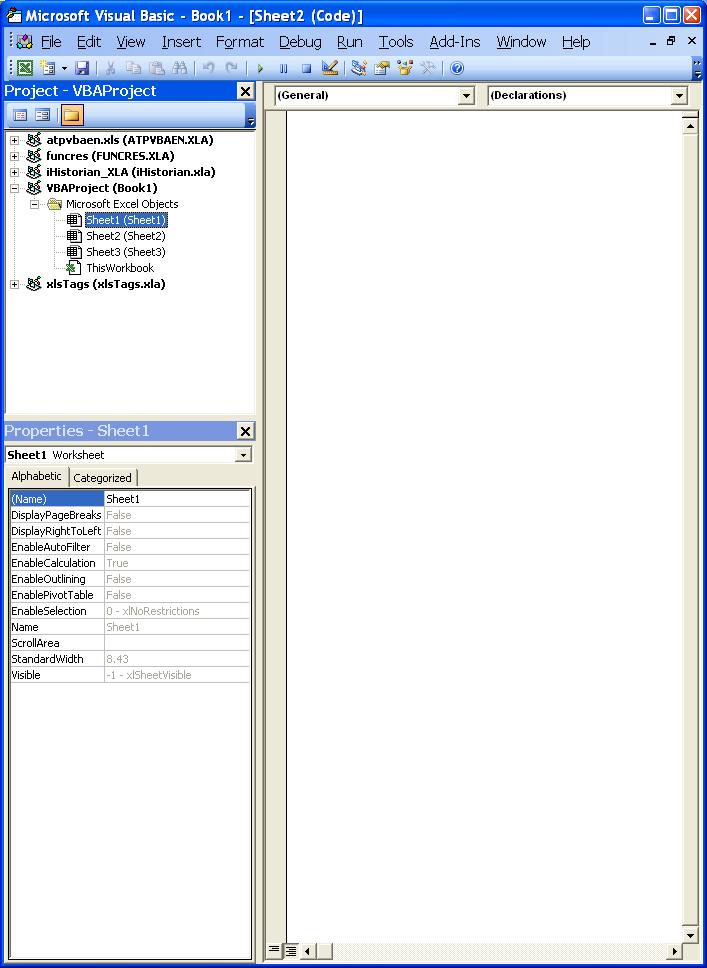Click the Paste clipboard icon
The image size is (707, 968).
(157, 68)
